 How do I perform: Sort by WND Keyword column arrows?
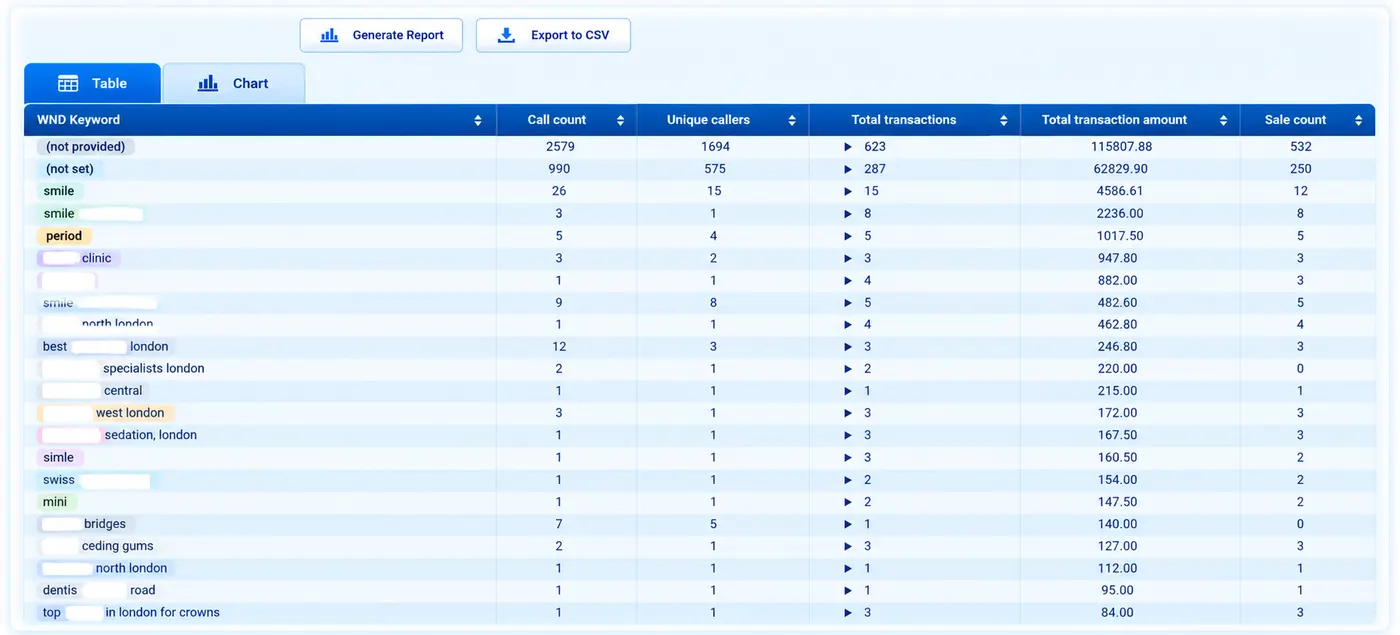click(478, 120)
